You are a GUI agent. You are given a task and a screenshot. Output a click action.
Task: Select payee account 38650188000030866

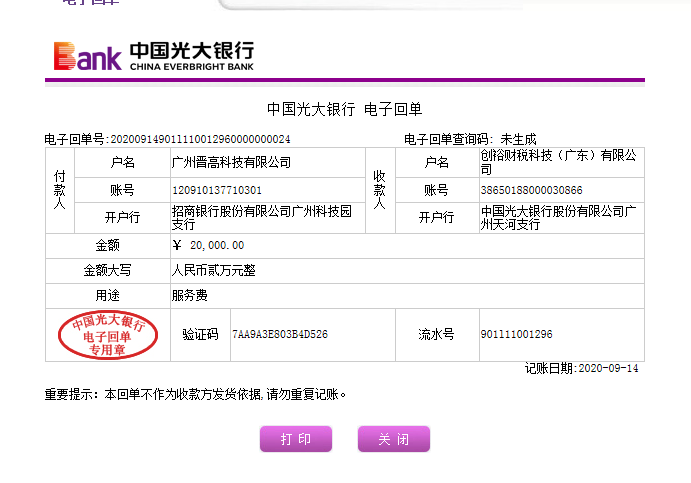[531, 190]
